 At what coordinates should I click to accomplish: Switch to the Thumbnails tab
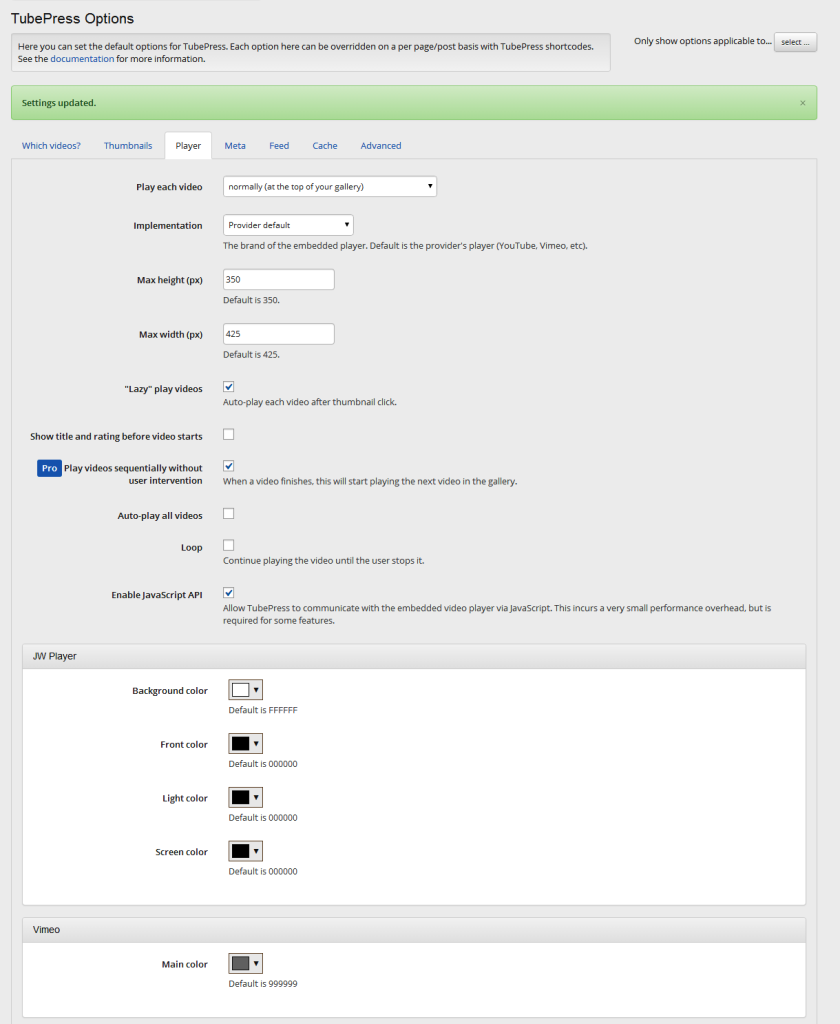(x=128, y=146)
